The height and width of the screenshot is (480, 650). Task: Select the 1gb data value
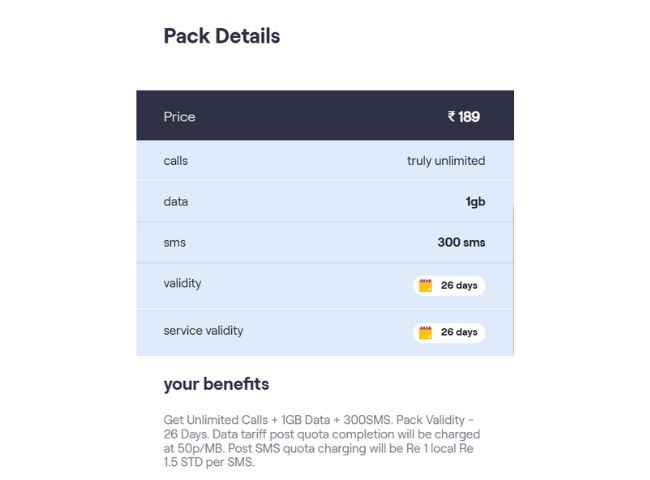point(475,202)
